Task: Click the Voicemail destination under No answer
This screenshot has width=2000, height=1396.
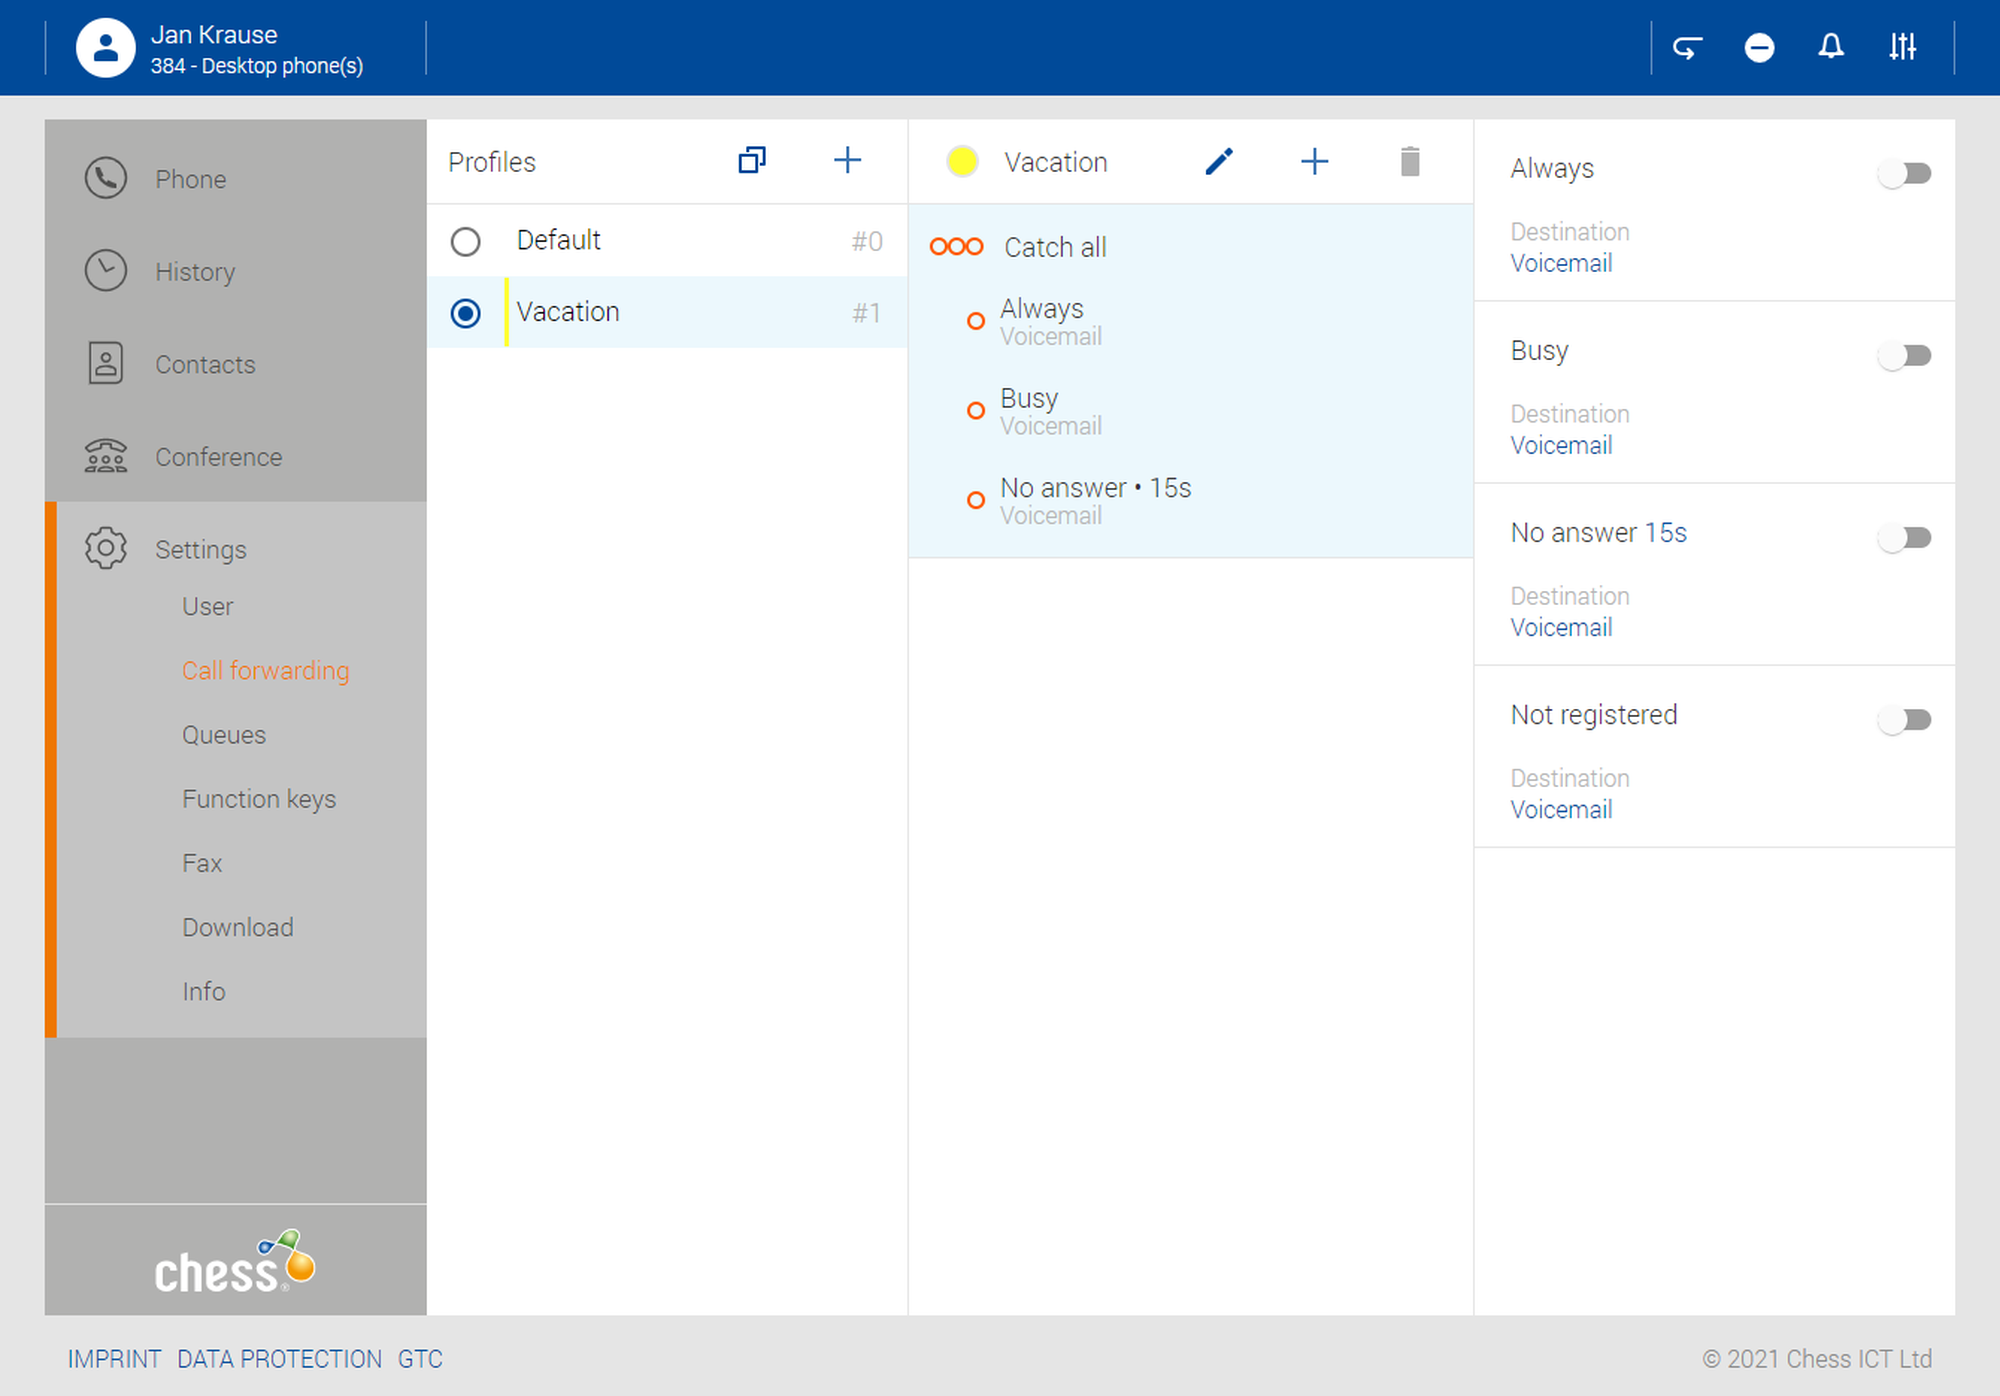Action: [1561, 628]
